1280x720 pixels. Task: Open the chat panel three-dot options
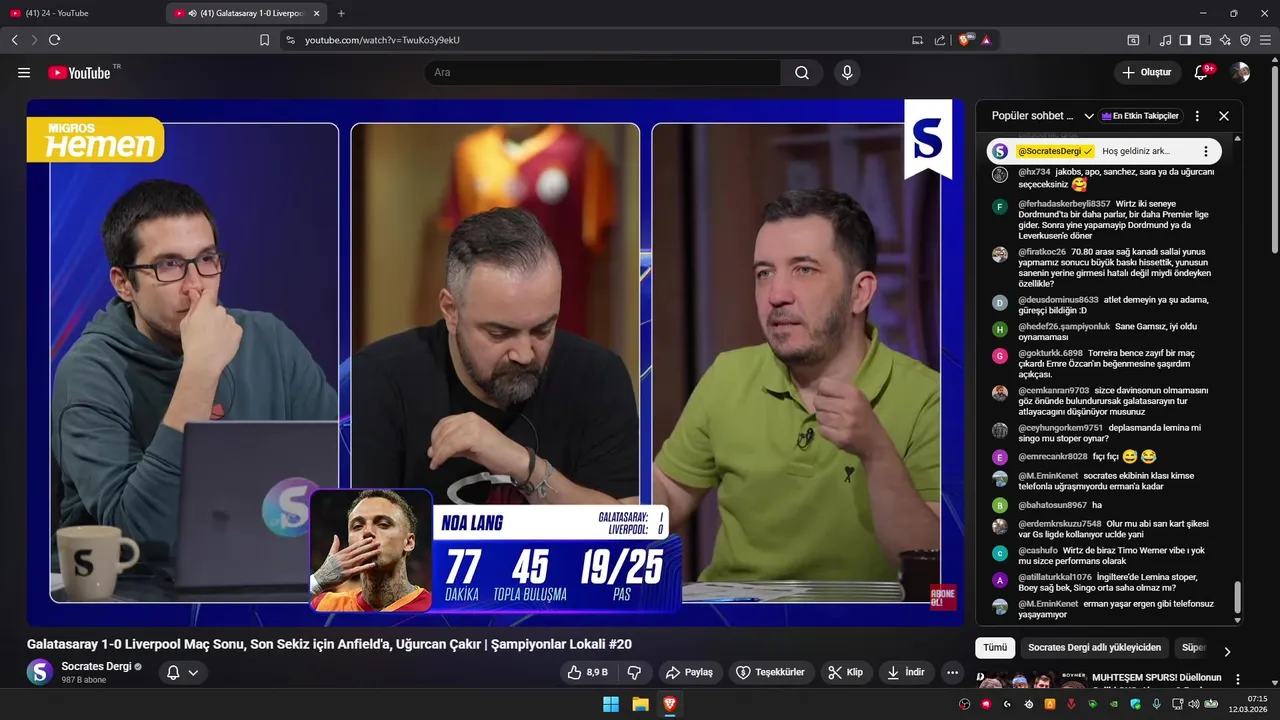pyautogui.click(x=1197, y=116)
